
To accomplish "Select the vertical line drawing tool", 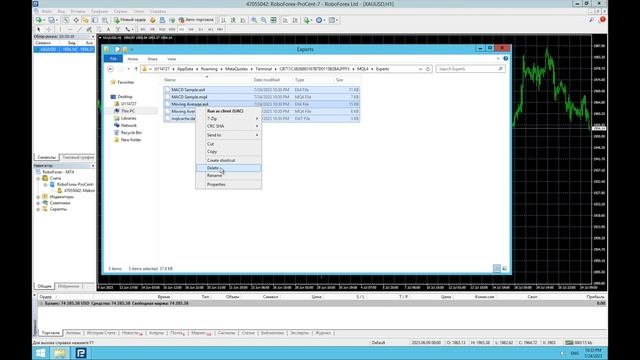I will pos(60,29).
